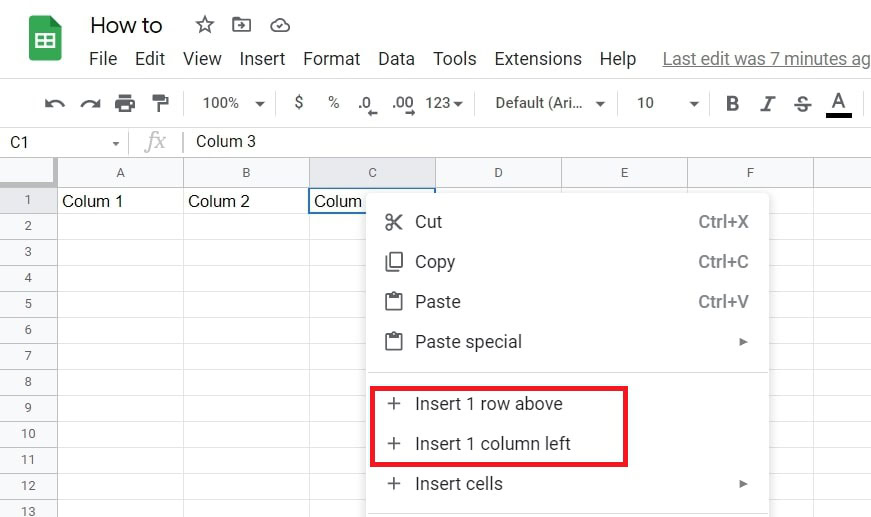The image size is (871, 517).
Task: Toggle bold formatting
Action: (x=732, y=103)
